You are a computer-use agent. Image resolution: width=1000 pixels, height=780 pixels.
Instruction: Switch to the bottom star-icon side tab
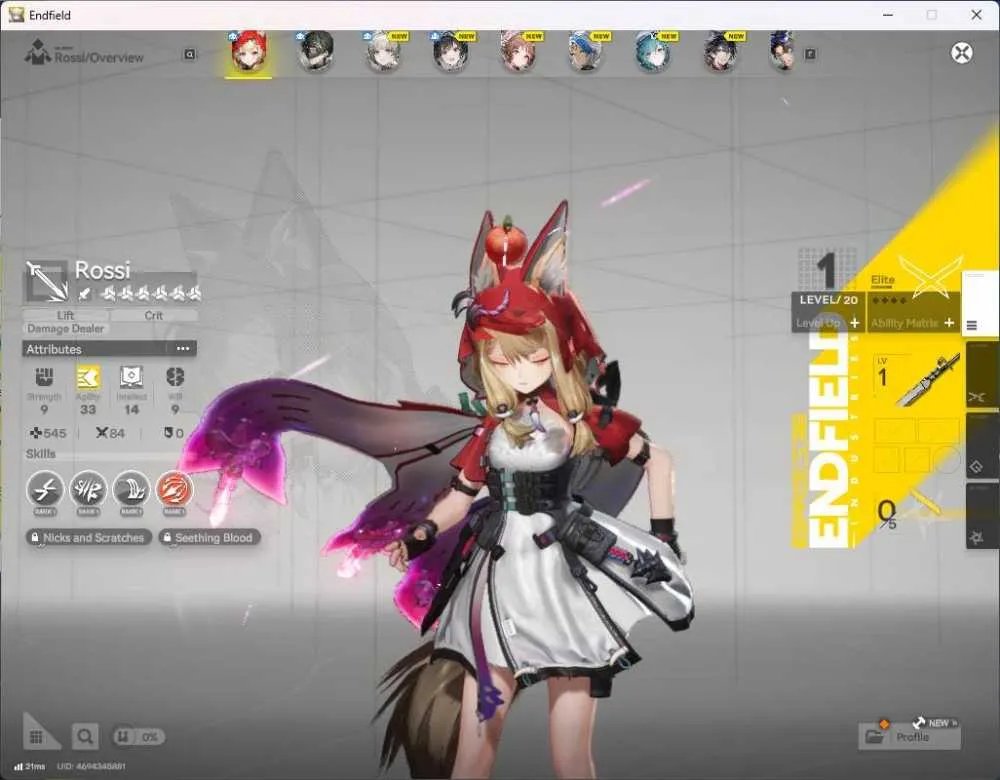[982, 516]
